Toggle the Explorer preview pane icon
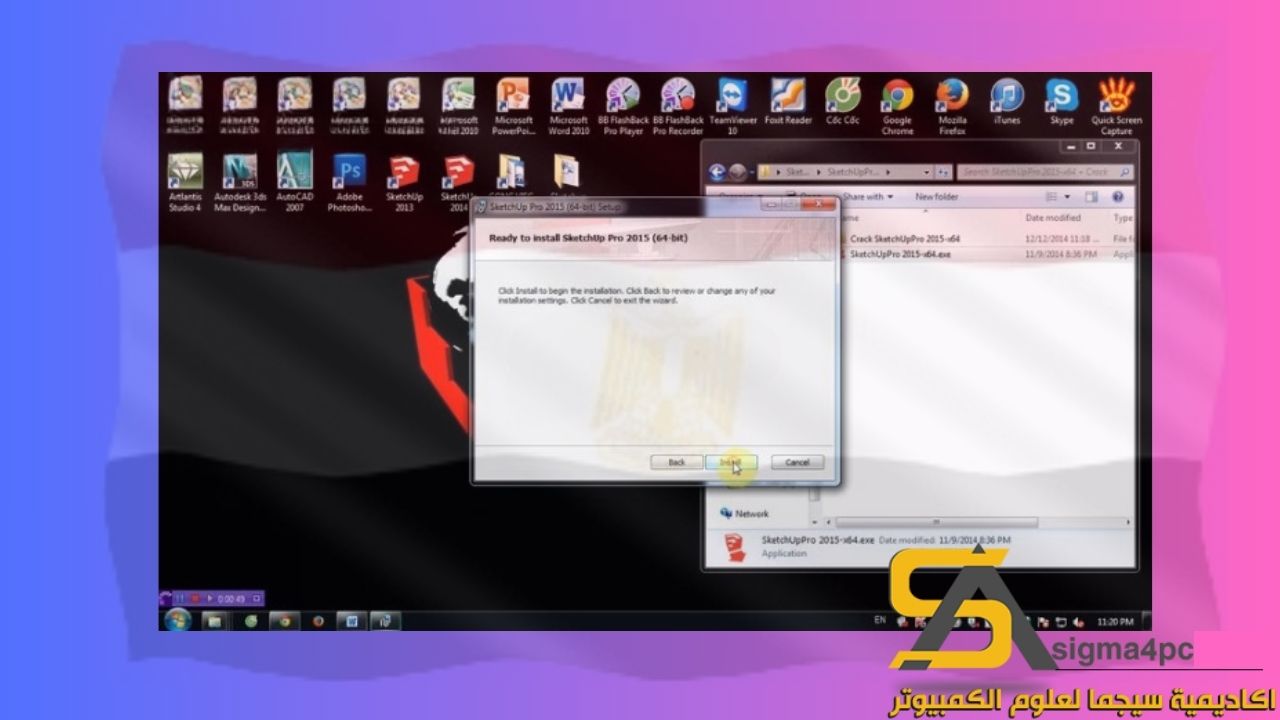Viewport: 1280px width, 720px height. pos(1091,197)
